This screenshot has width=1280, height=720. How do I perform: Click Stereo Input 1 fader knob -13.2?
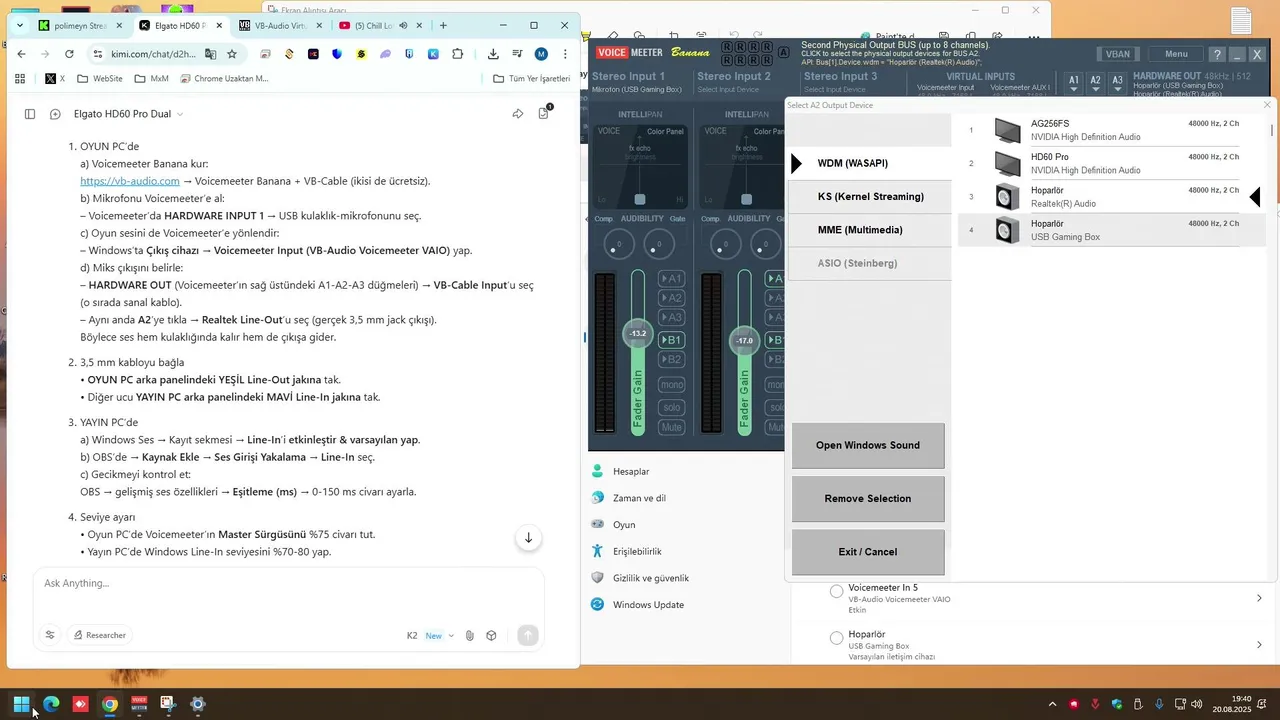point(637,333)
